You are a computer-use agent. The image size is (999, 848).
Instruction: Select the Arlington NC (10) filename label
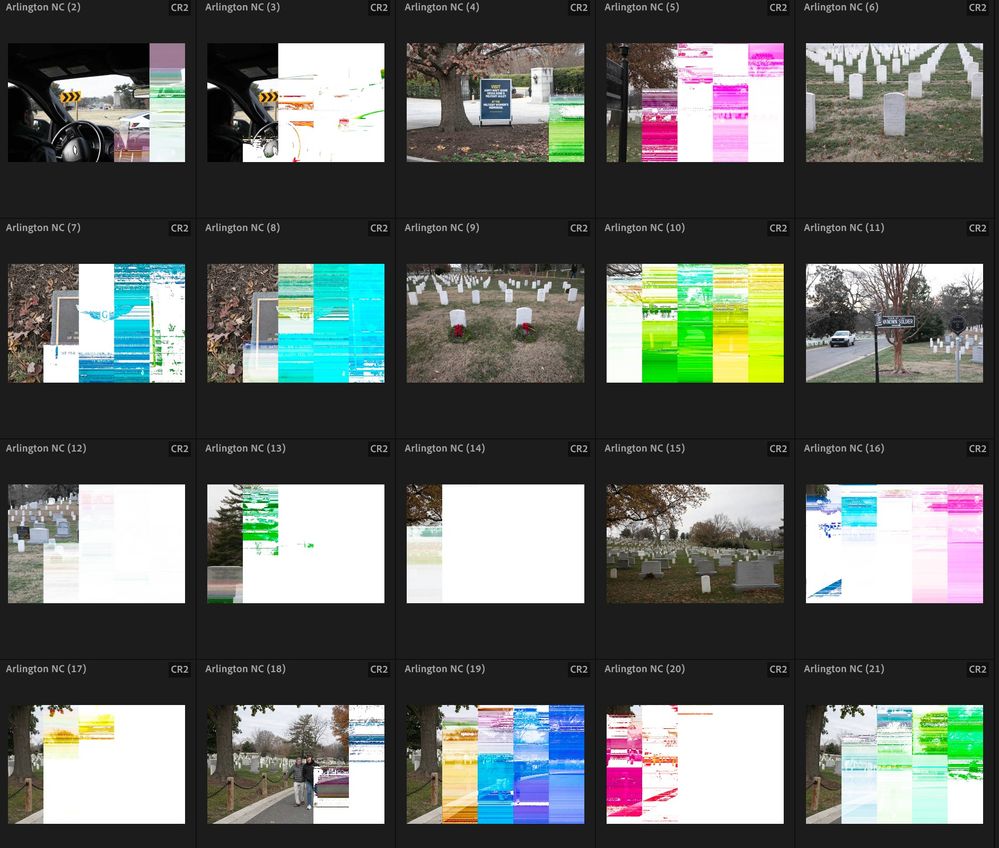(644, 228)
